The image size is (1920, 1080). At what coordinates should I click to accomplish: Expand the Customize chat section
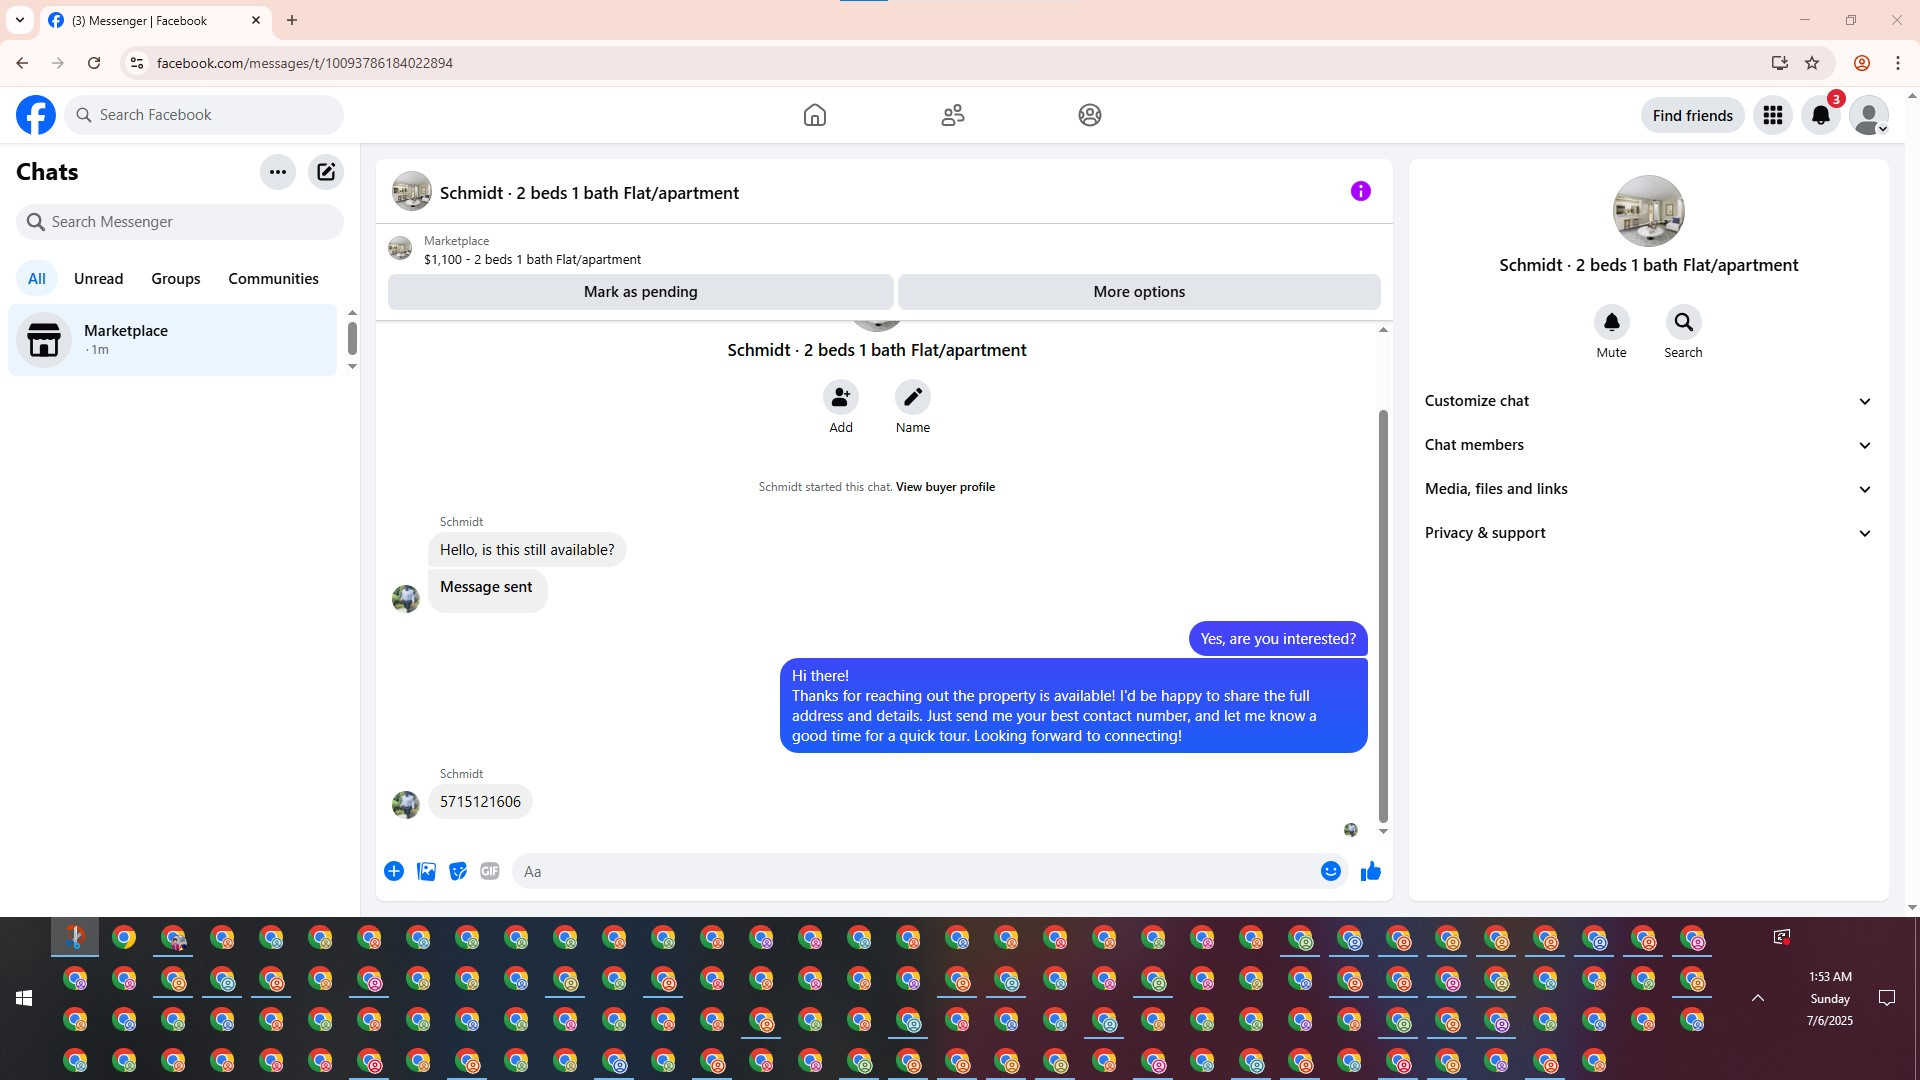1648,401
